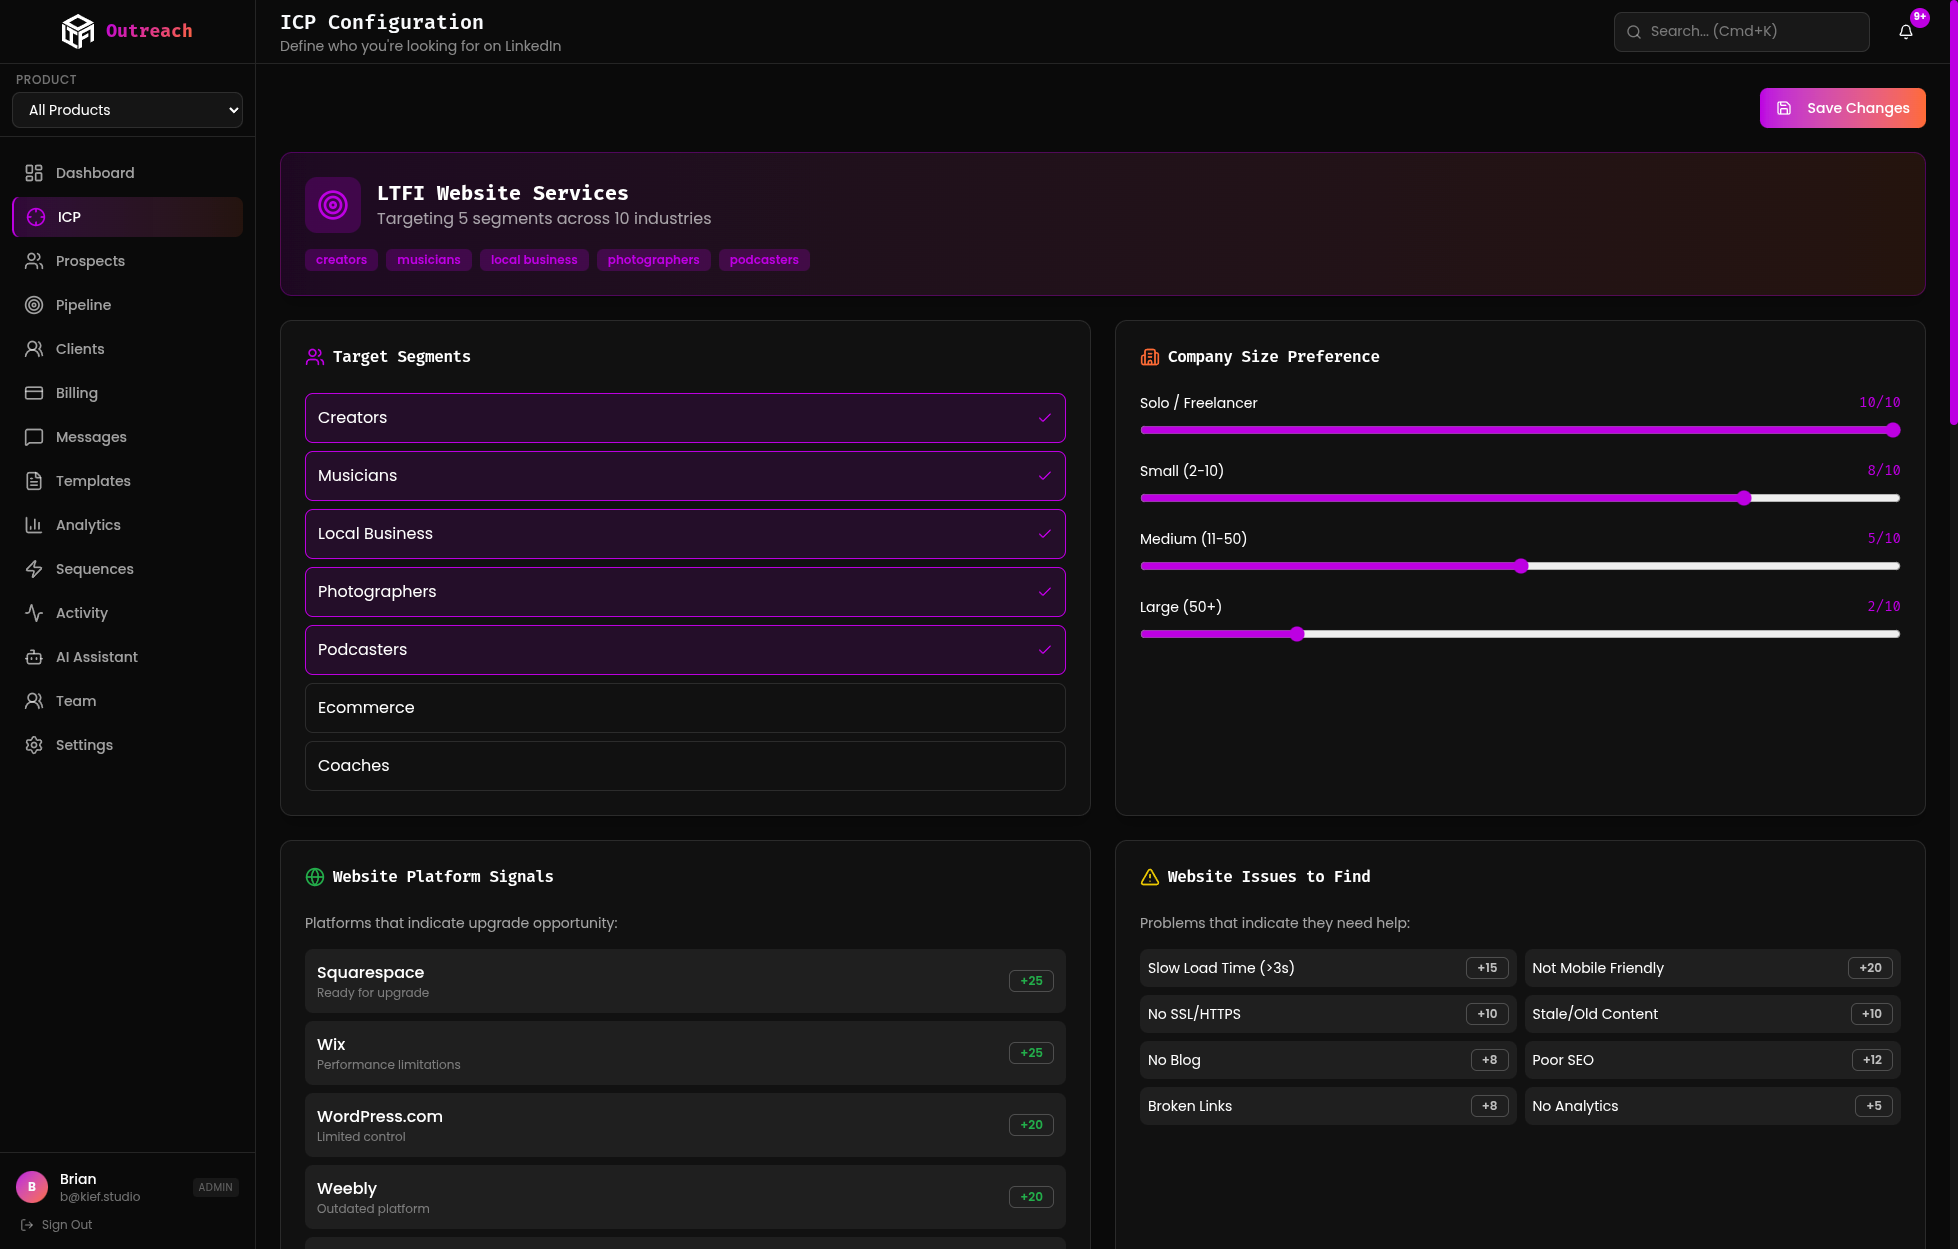Go to Sequences in sidebar
The image size is (1958, 1249).
94,569
